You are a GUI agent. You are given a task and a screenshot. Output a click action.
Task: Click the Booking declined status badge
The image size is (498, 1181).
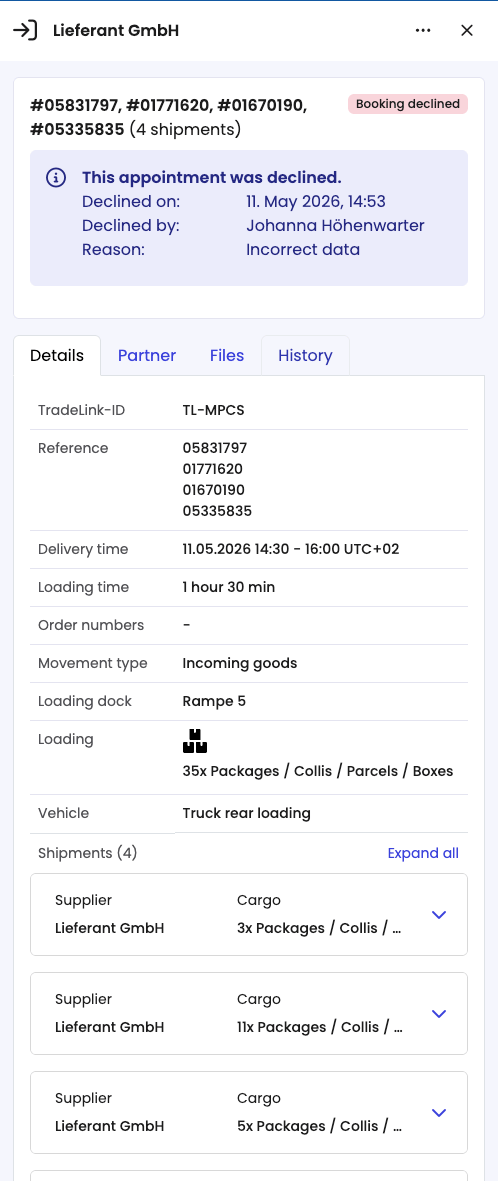coord(408,104)
